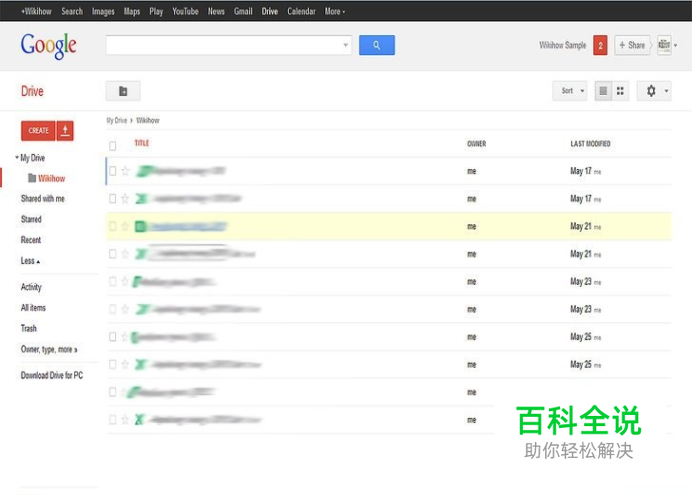Open Shared with me
The height and width of the screenshot is (495, 692).
[x=42, y=199]
